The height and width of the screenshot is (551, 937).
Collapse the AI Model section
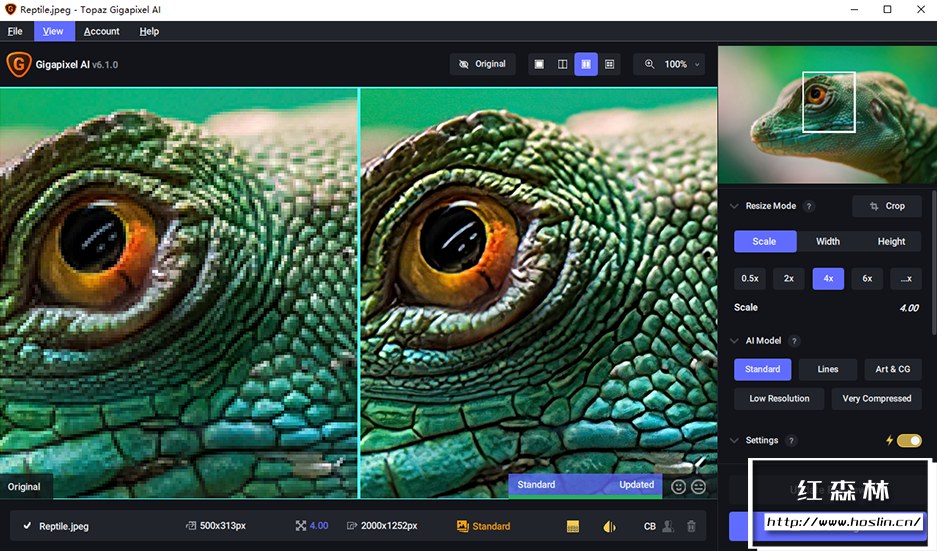click(x=734, y=341)
